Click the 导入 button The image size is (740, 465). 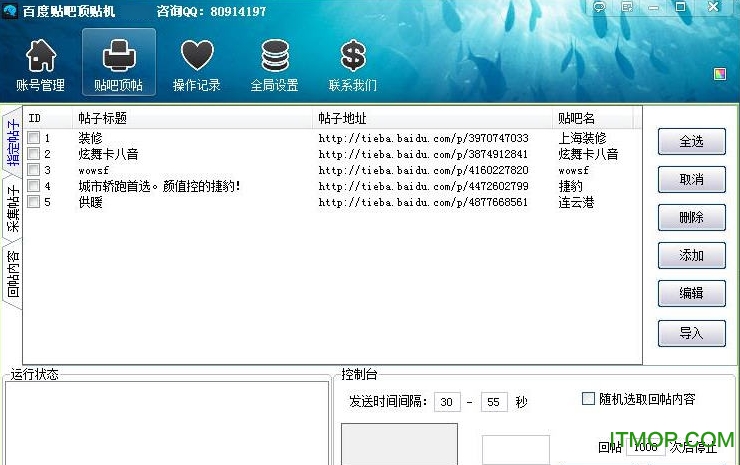click(691, 333)
